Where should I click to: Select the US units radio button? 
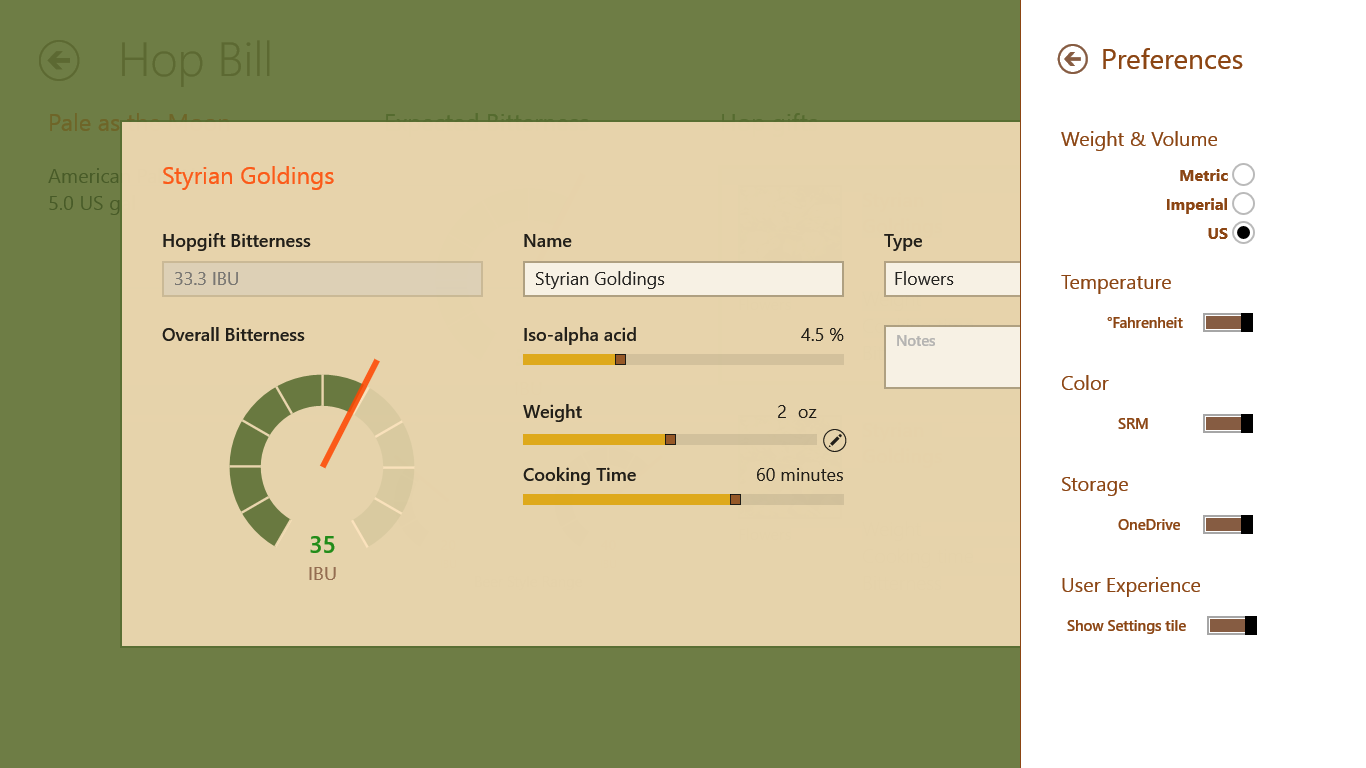[x=1243, y=233]
